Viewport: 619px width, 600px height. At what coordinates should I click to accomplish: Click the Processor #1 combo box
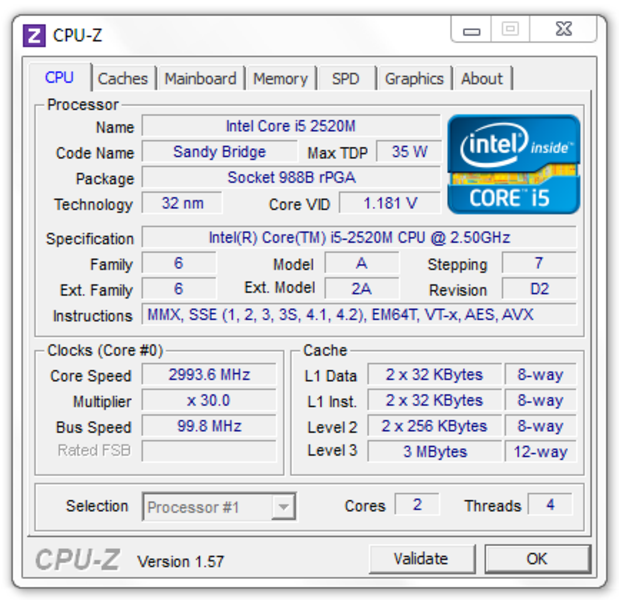[219, 506]
